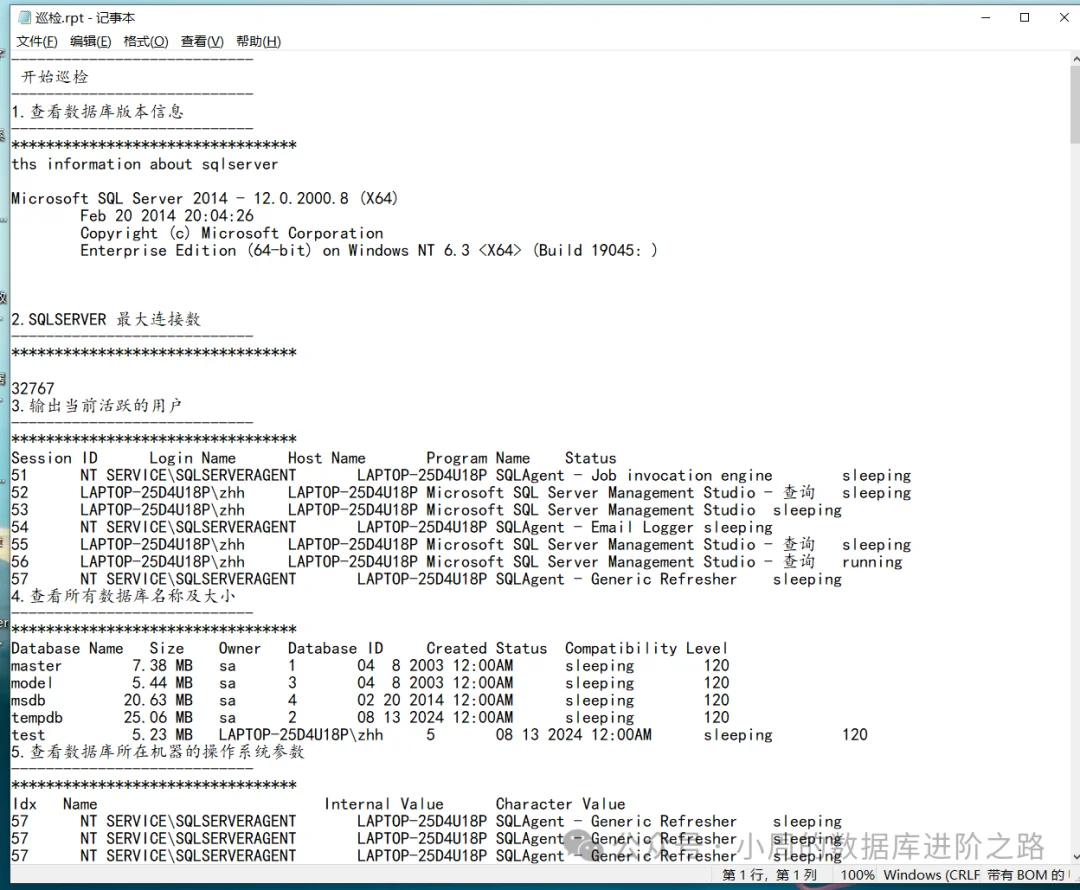Click the 'Internal Value' column header

384,804
